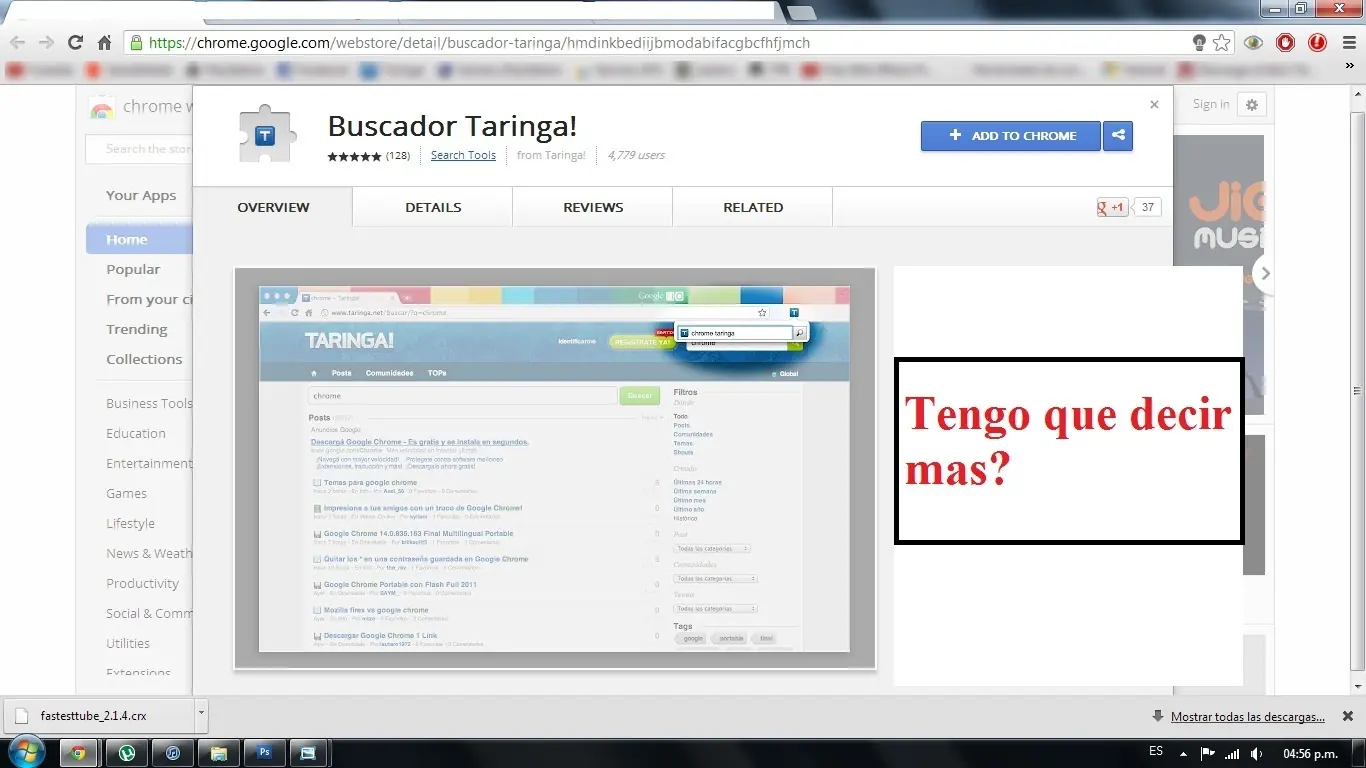The width and height of the screenshot is (1366, 768).
Task: Click the Search Tools category link
Action: tap(463, 155)
